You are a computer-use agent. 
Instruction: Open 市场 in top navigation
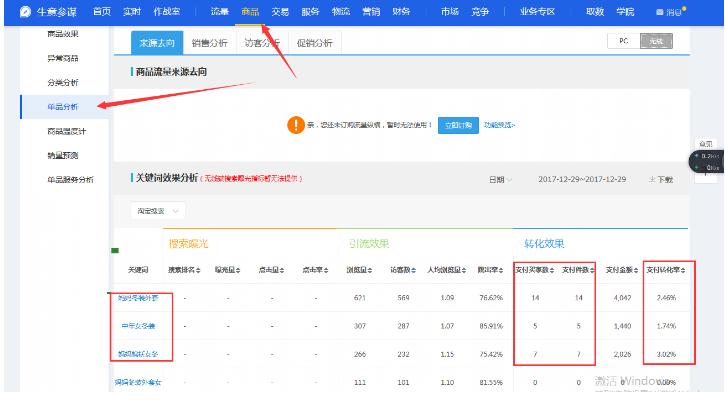point(450,12)
